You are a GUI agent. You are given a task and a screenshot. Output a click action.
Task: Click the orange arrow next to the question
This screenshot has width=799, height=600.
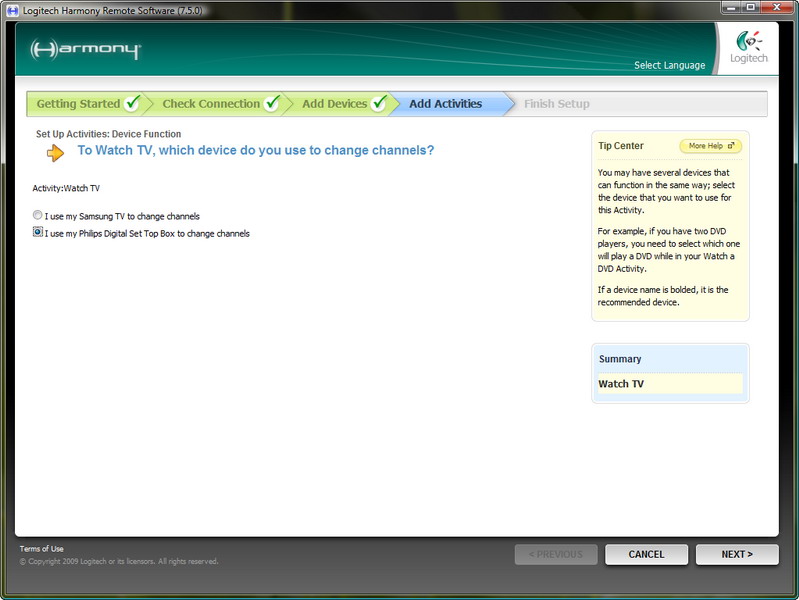point(56,152)
